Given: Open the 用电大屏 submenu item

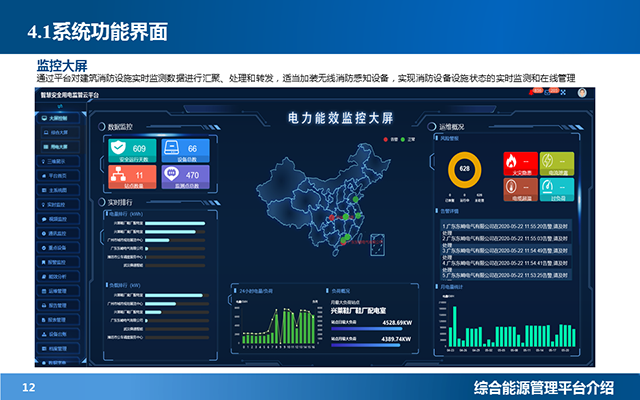Looking at the screenshot, I should point(60,147).
